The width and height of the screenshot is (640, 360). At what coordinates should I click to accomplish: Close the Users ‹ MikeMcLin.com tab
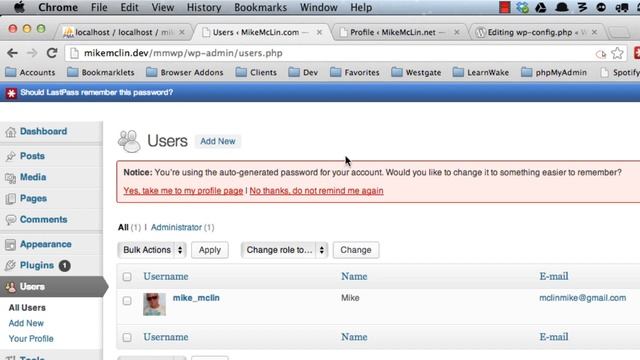point(319,32)
